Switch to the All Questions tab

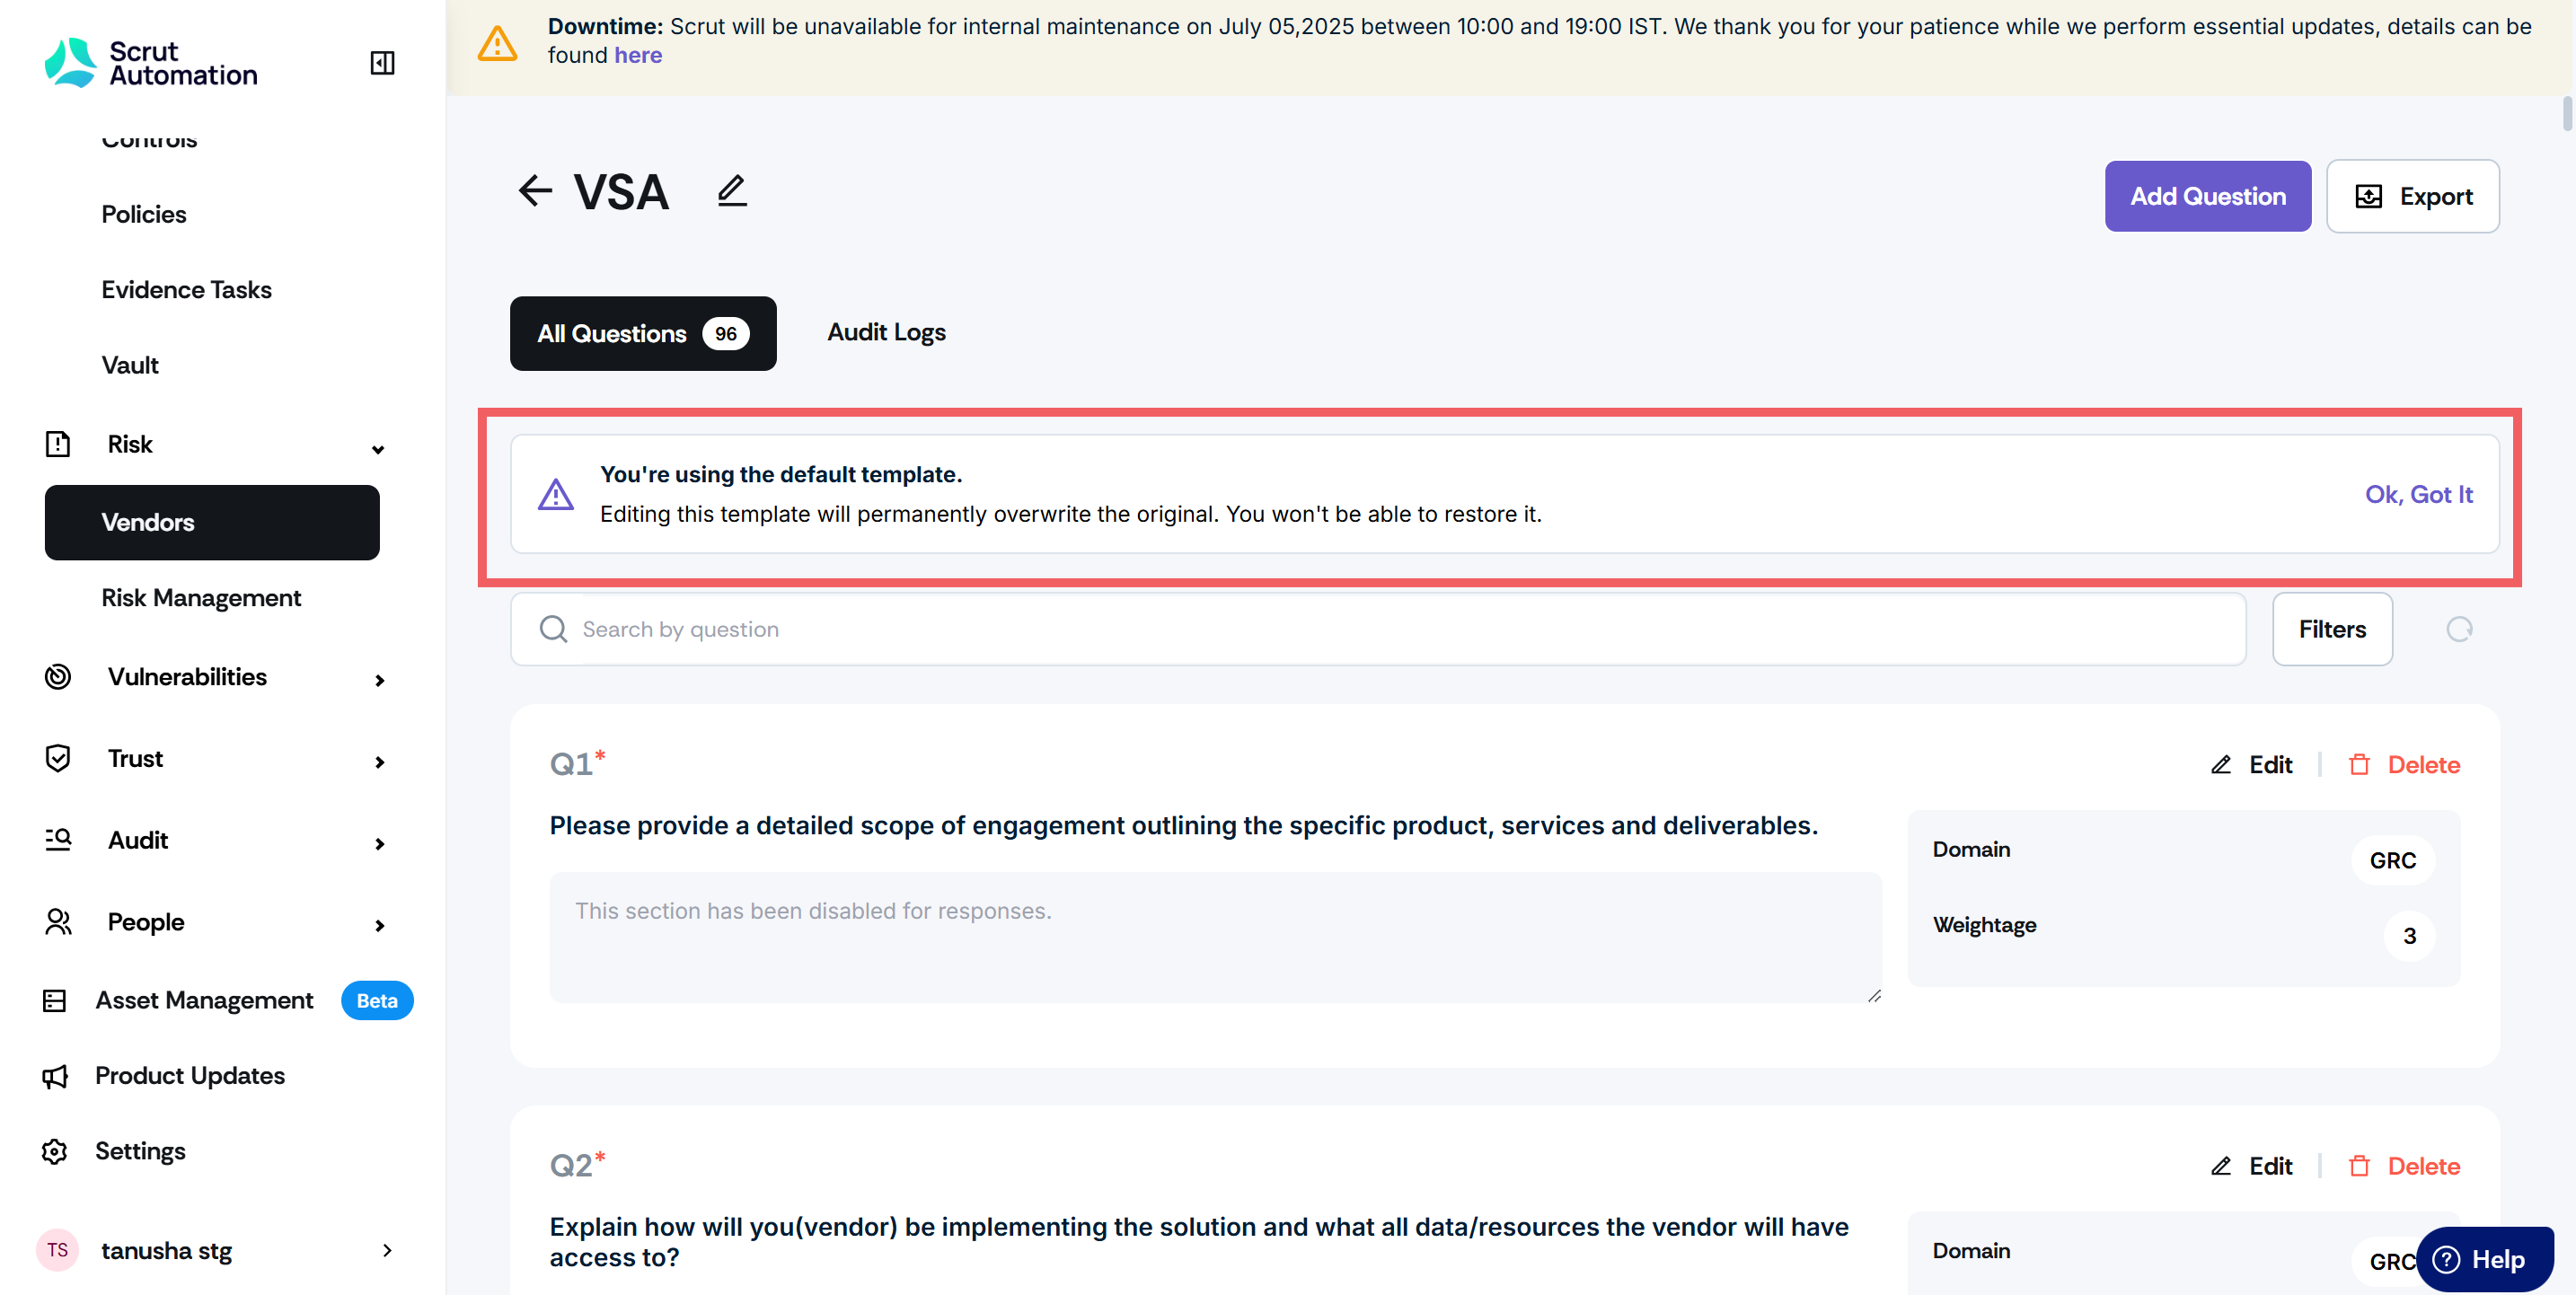pos(643,333)
